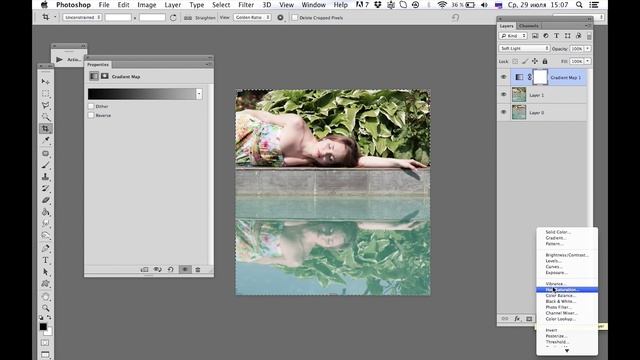Image resolution: width=640 pixels, height=360 pixels.
Task: Click the foreground black color swatch
Action: 43,327
